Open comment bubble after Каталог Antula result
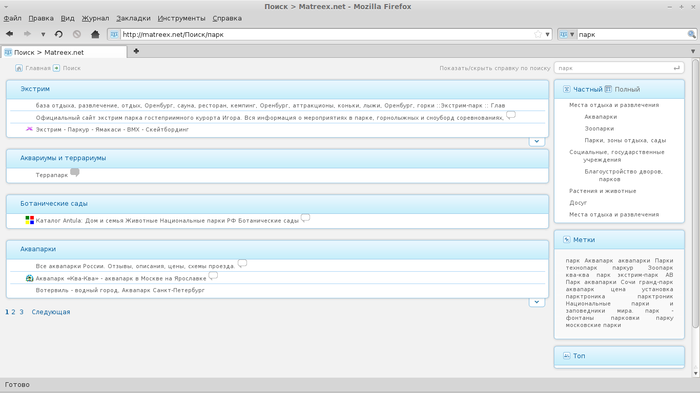 click(x=305, y=218)
